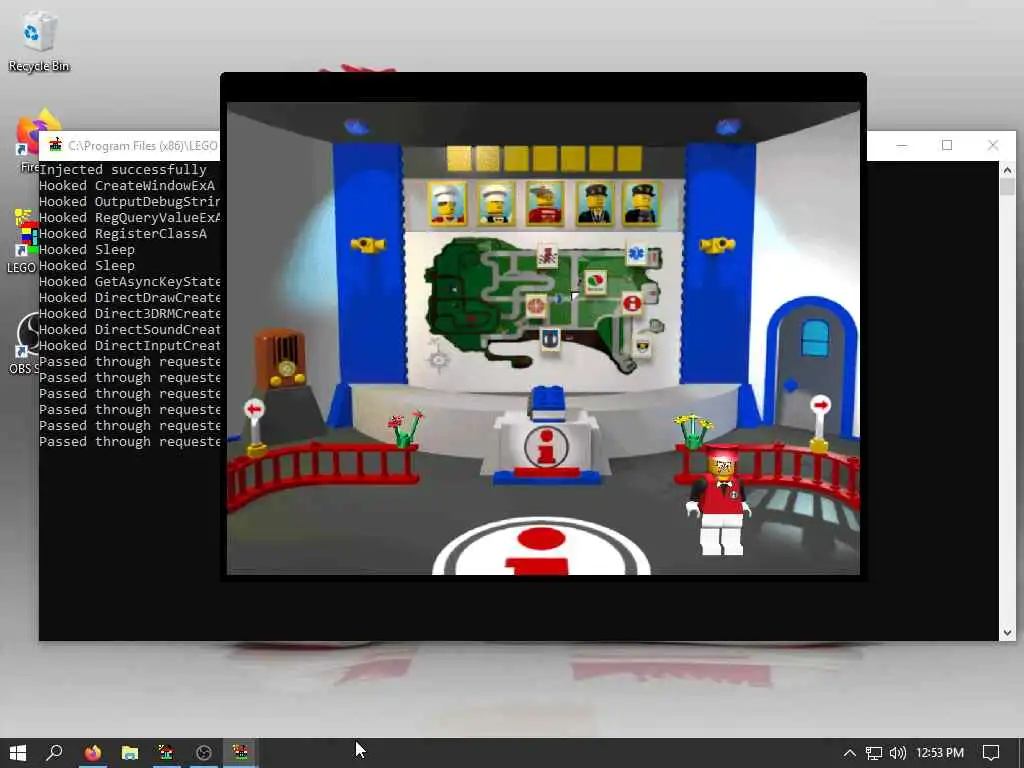1024x768 pixels.
Task: Click the blue medical star icon on map
Action: click(x=636, y=254)
